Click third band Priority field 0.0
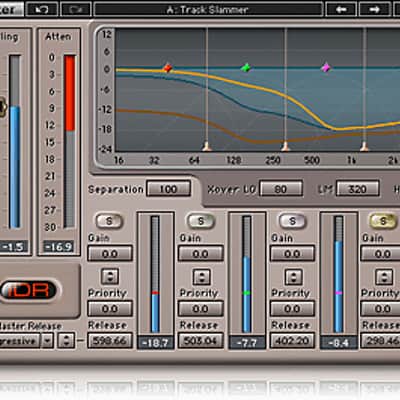 [x=292, y=309]
